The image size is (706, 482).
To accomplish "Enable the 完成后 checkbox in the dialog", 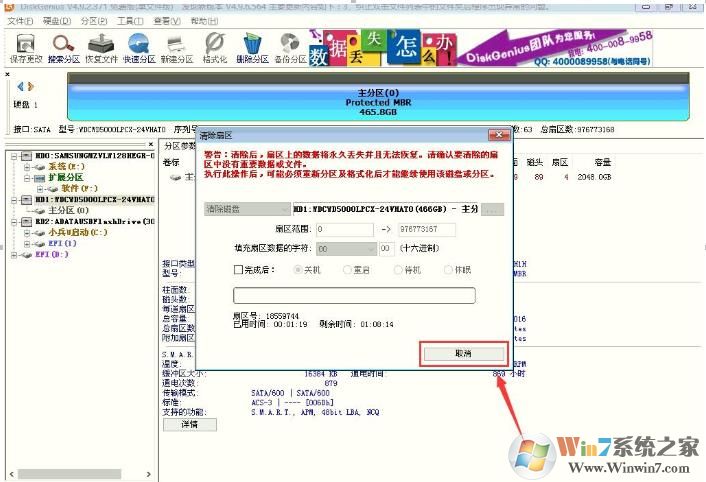I will (238, 270).
